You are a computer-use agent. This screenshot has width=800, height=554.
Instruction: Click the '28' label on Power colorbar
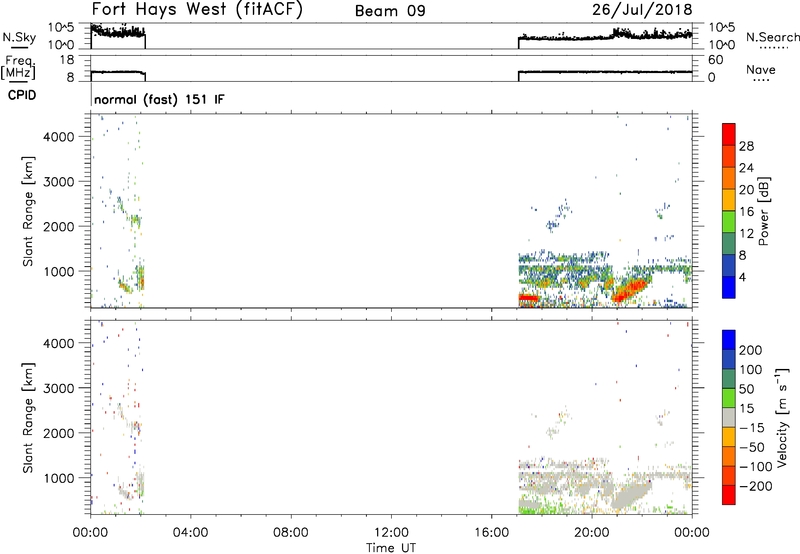click(746, 146)
